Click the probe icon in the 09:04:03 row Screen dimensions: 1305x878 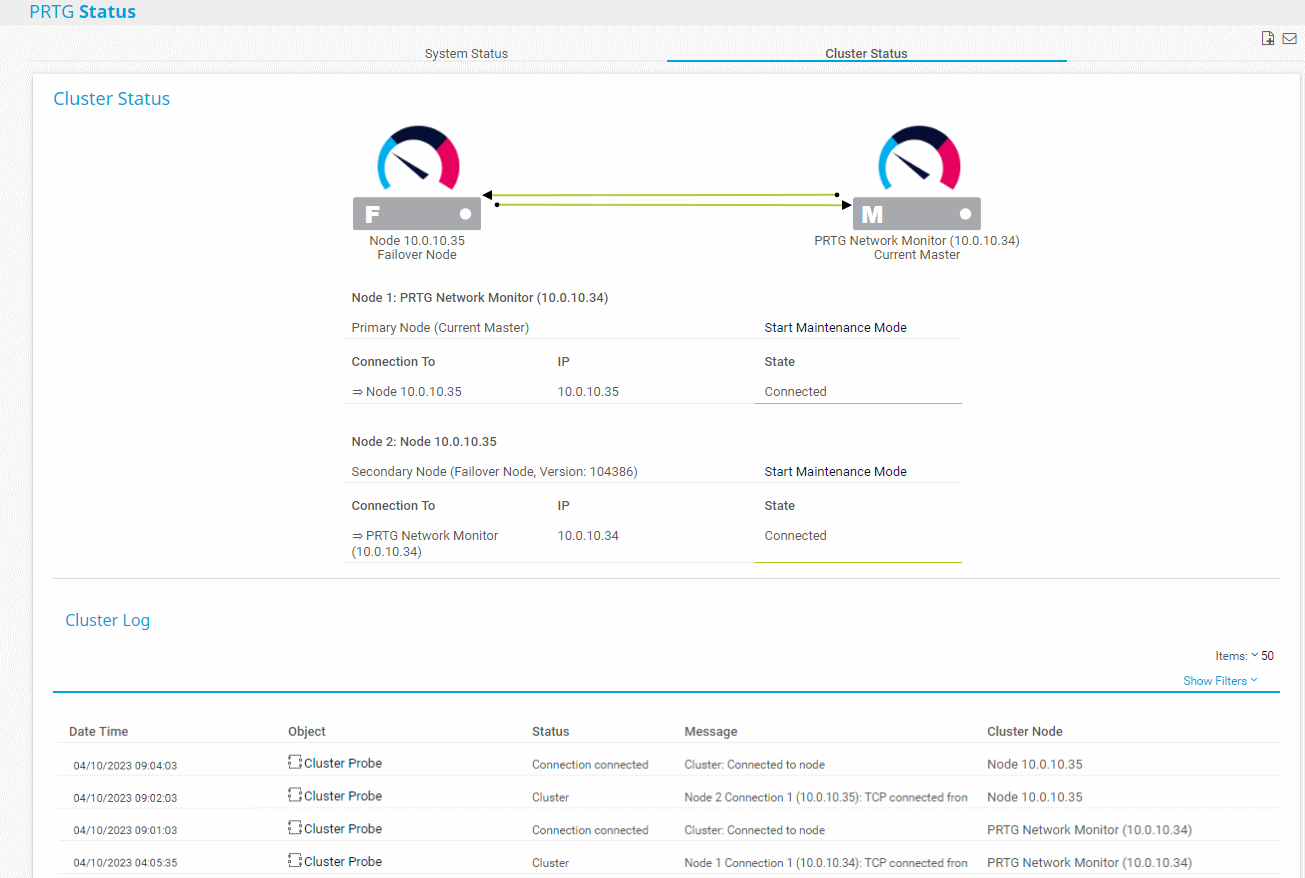pyautogui.click(x=295, y=763)
